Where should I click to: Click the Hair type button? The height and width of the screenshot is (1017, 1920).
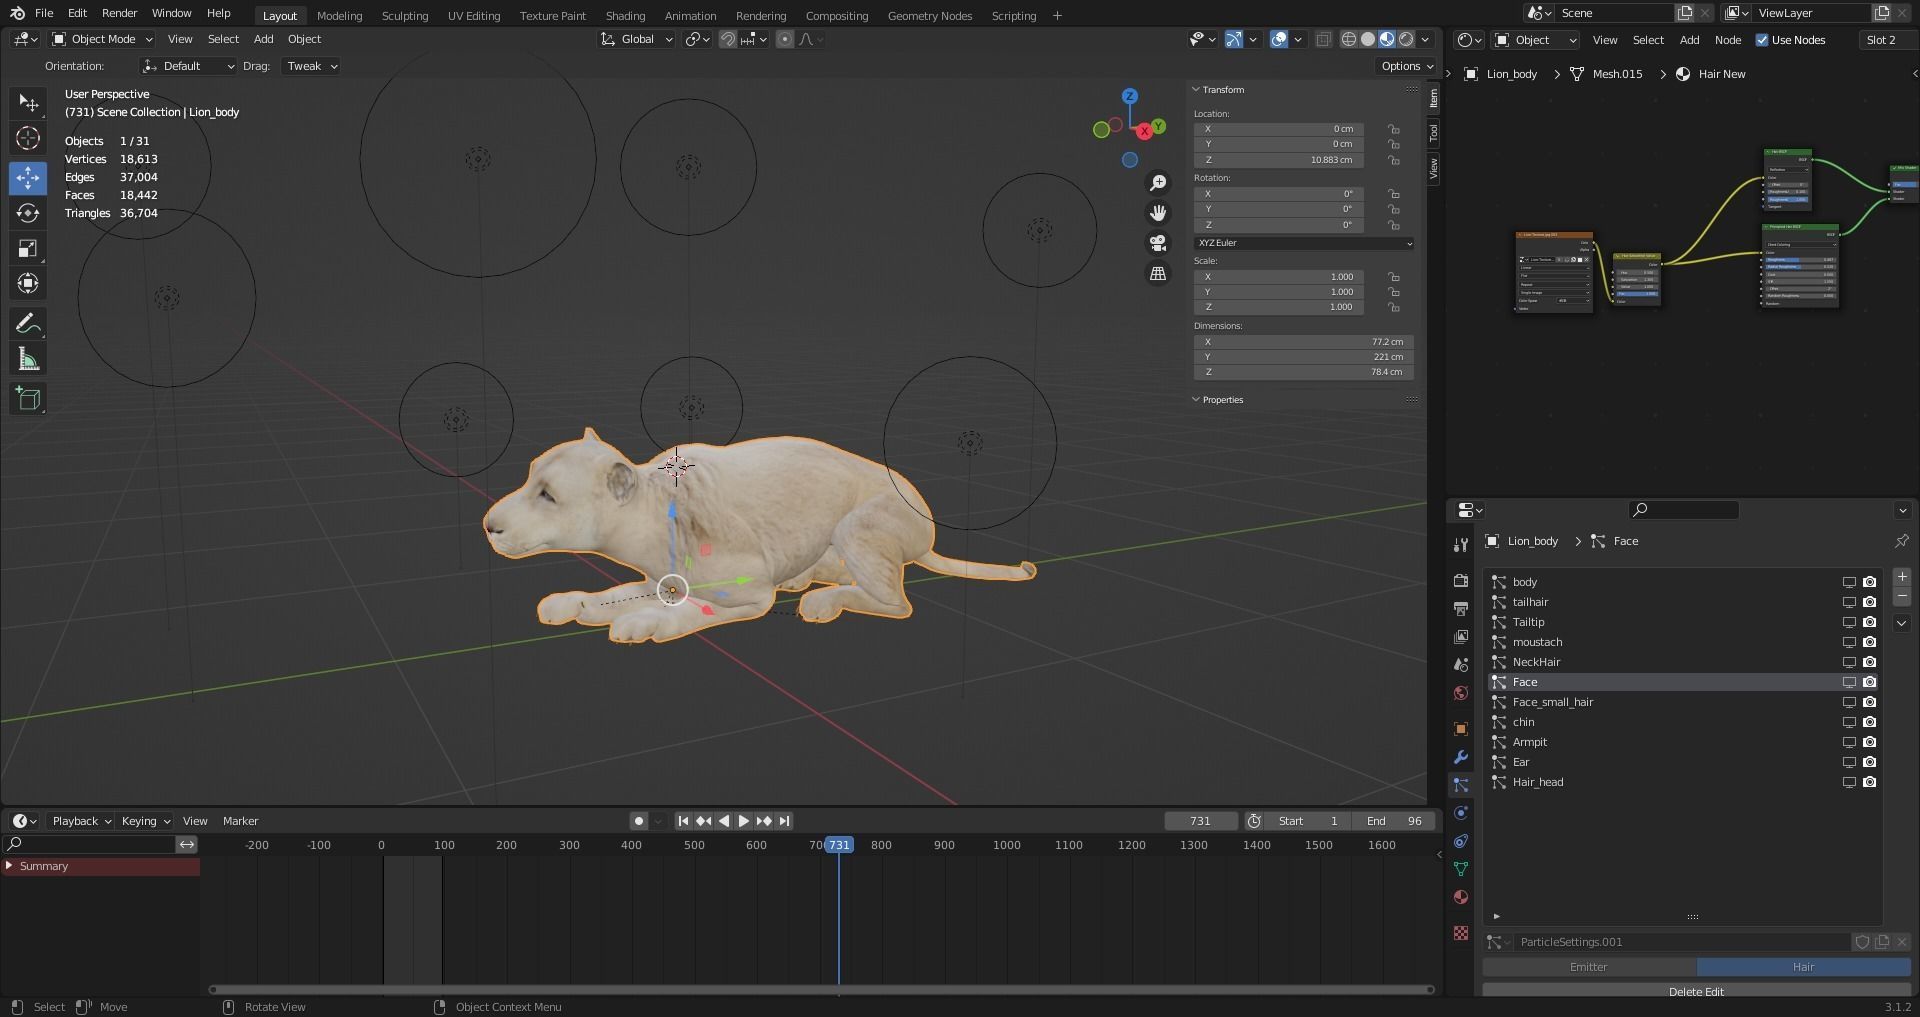click(x=1804, y=967)
